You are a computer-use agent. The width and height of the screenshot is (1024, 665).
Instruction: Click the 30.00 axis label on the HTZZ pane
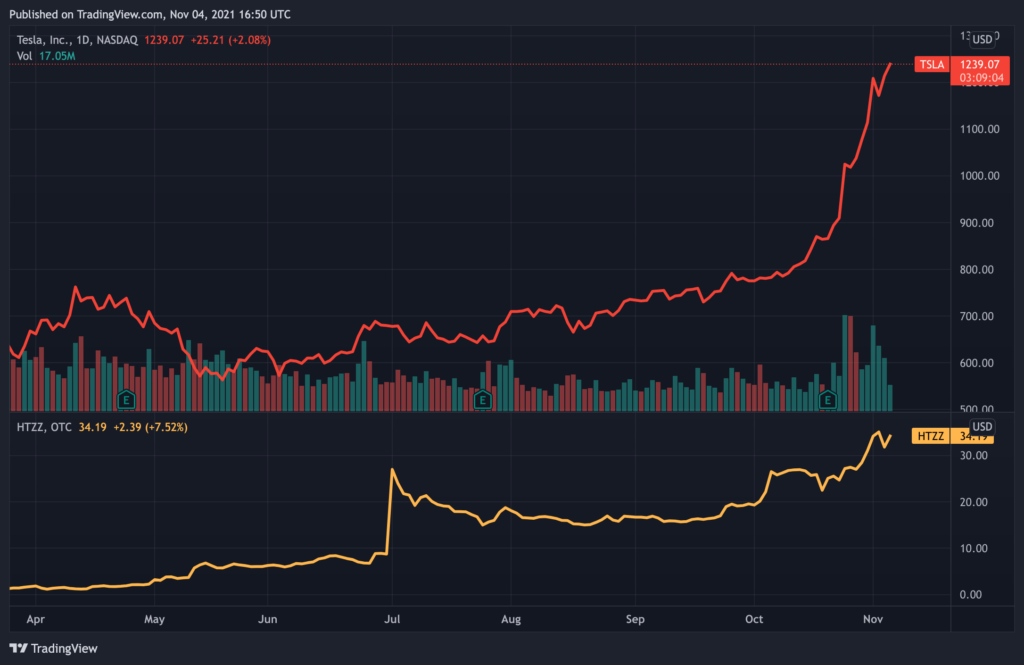(x=973, y=455)
